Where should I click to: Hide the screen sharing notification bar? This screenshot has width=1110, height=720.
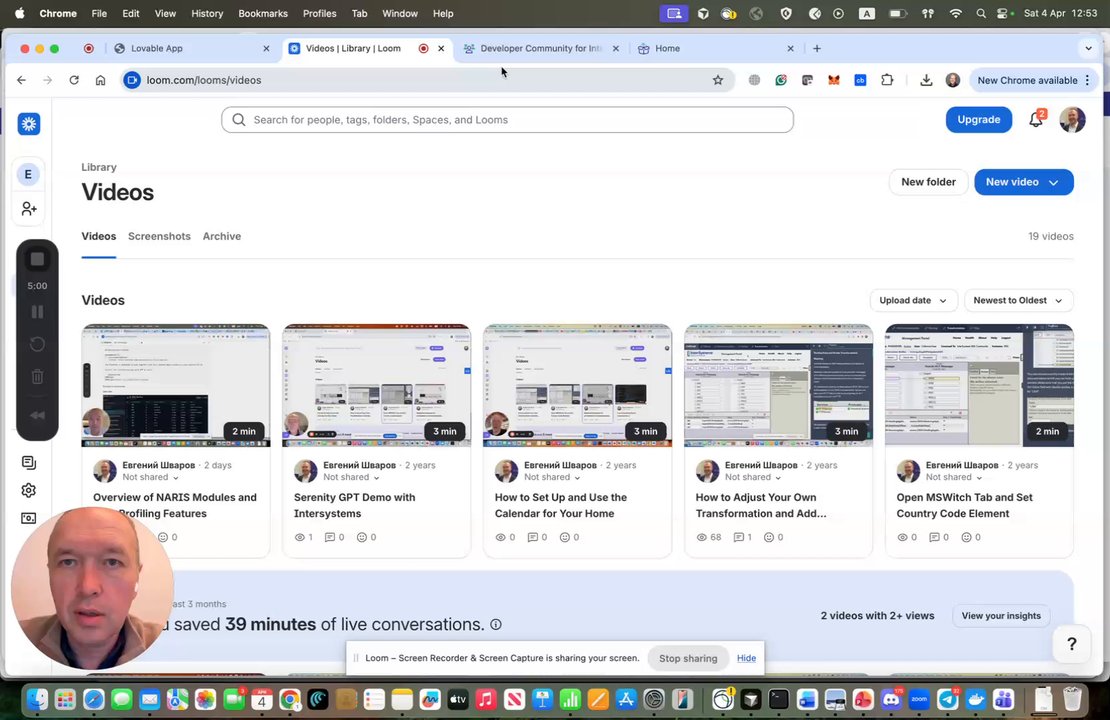tap(746, 658)
